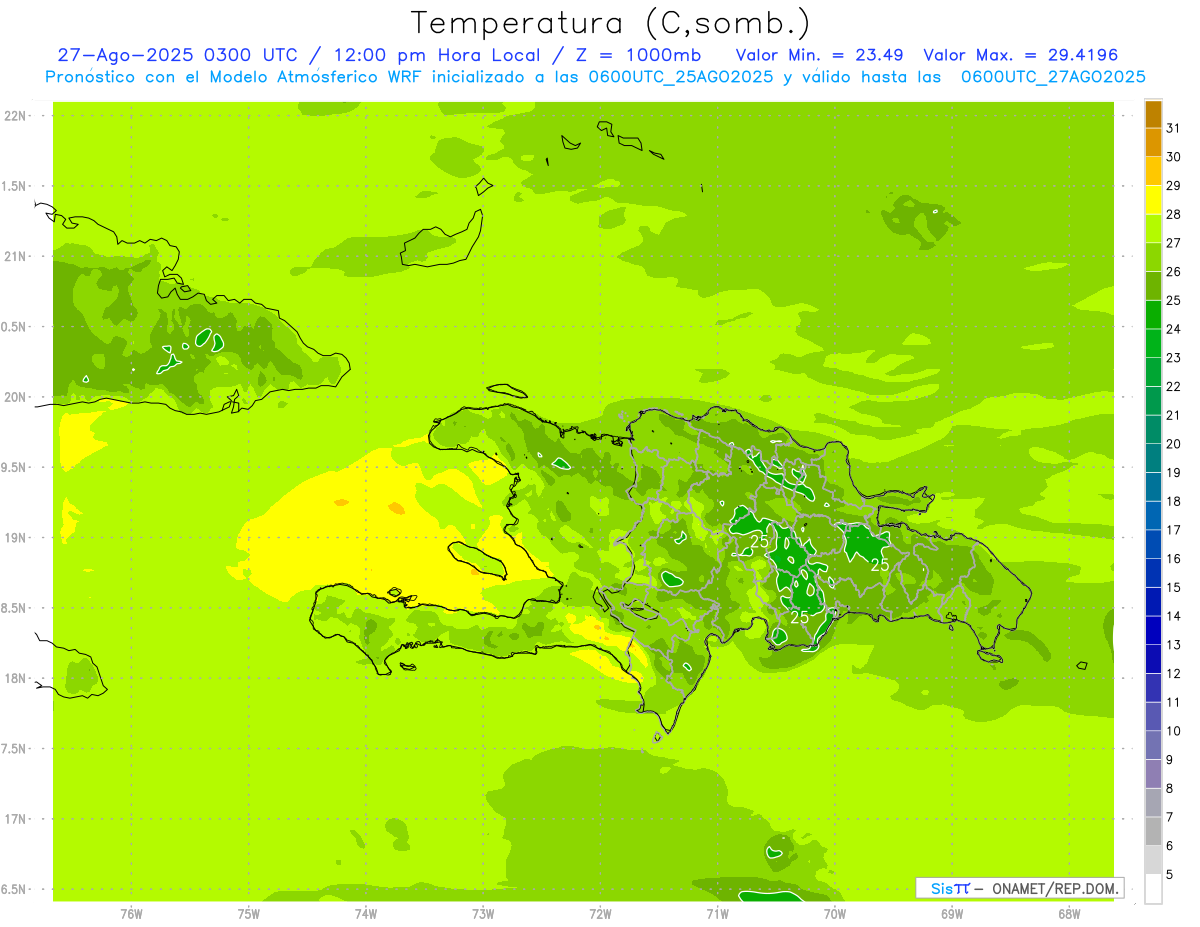Viewport: 1200px width, 927px height.
Task: Click the "19N" latitude axis label
Action: tap(17, 538)
